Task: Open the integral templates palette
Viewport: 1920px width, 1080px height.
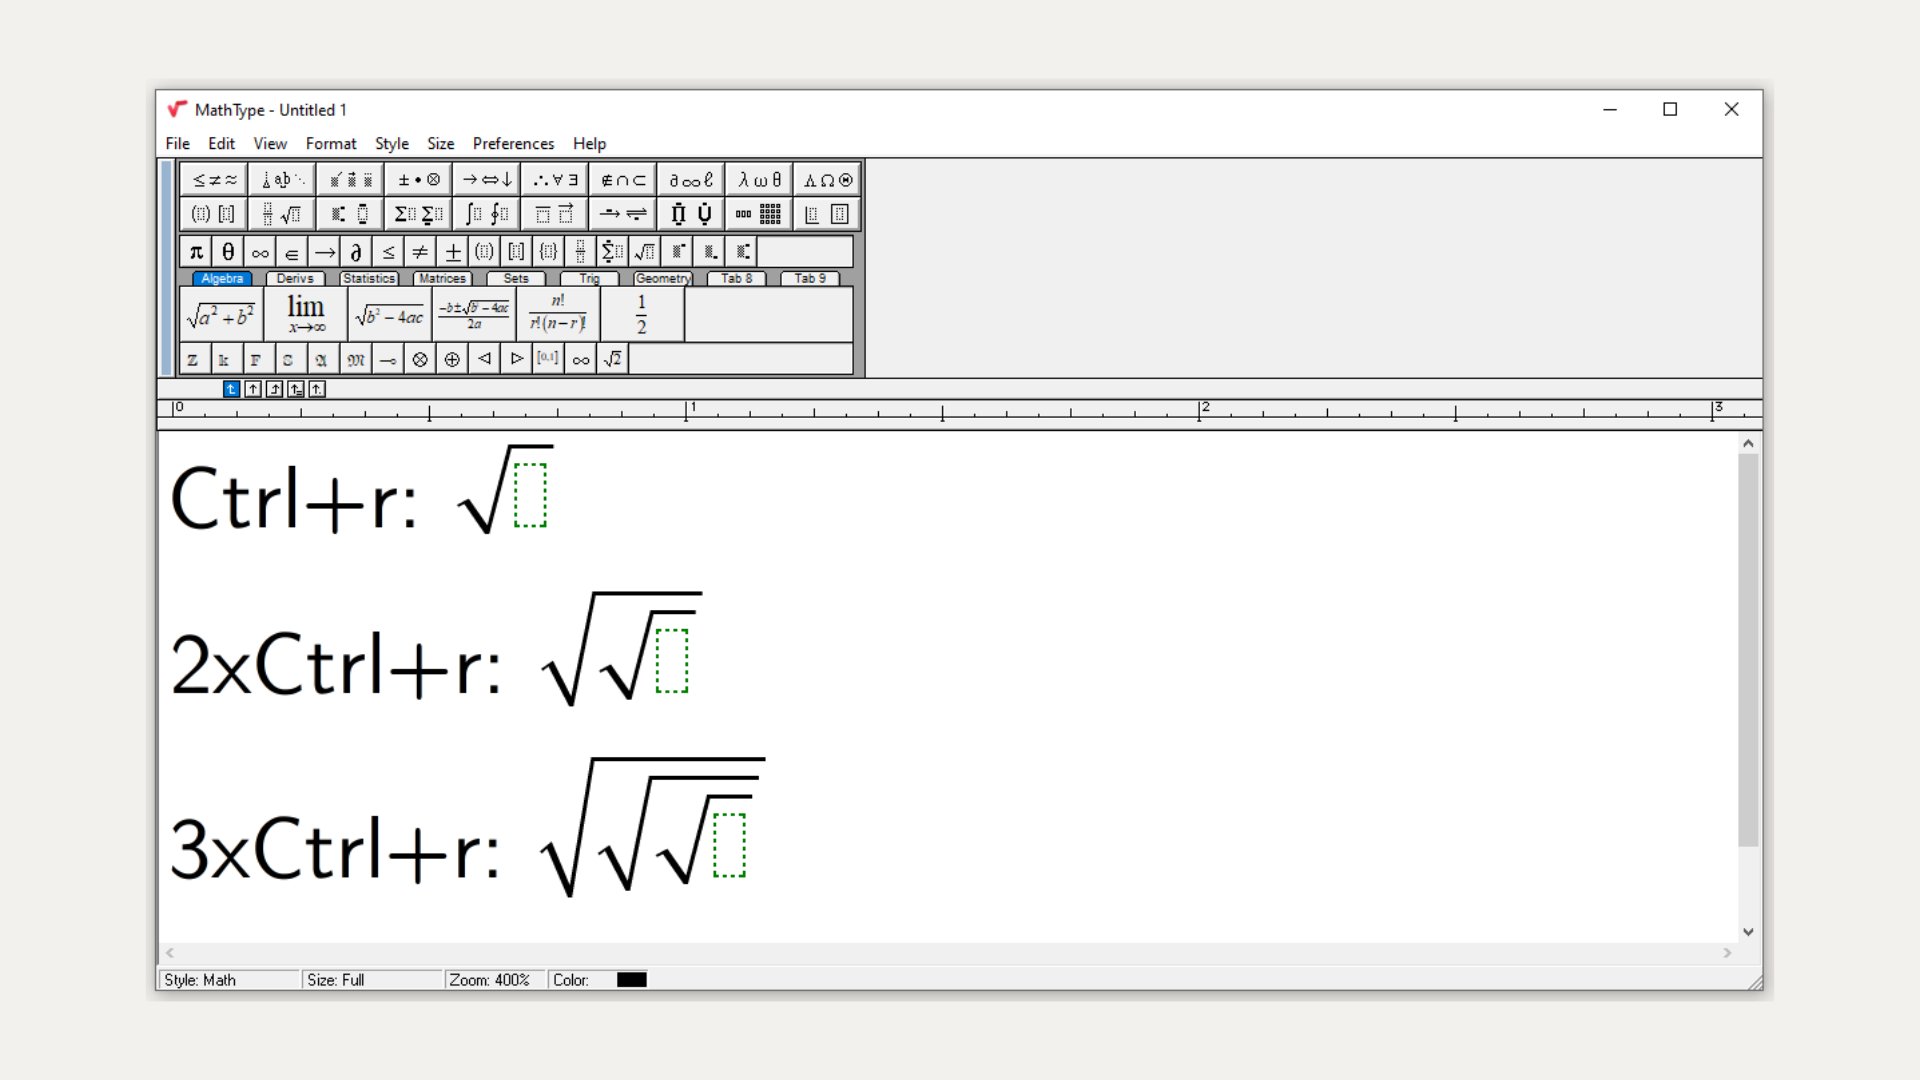Action: (x=485, y=213)
